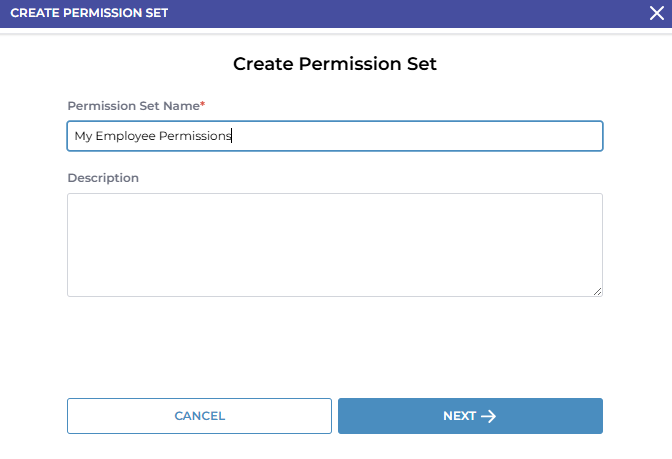Click inside the Description text area

click(334, 244)
